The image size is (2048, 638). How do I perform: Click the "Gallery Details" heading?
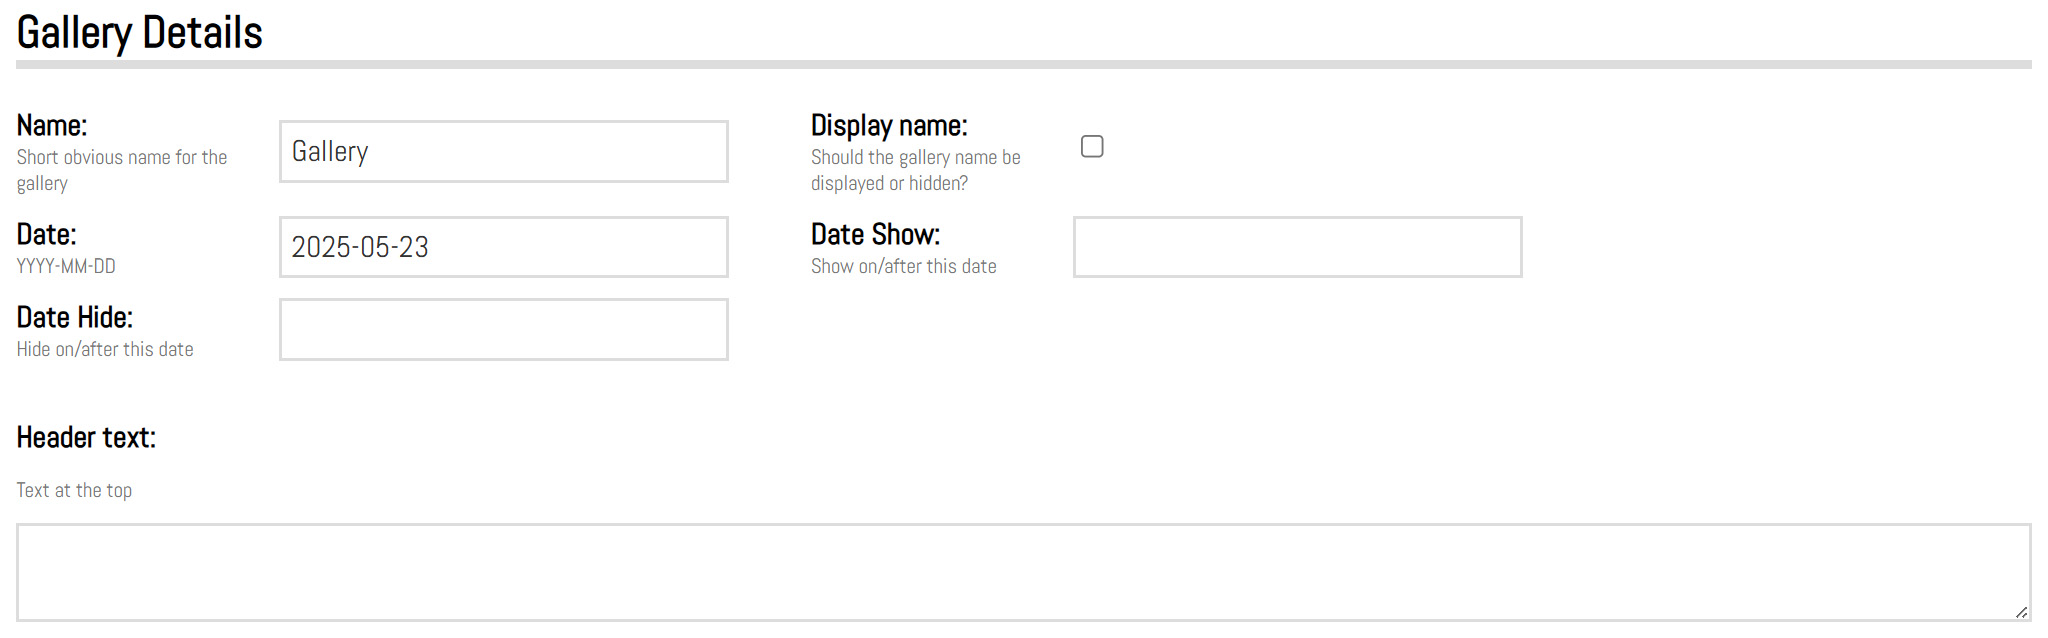(140, 33)
